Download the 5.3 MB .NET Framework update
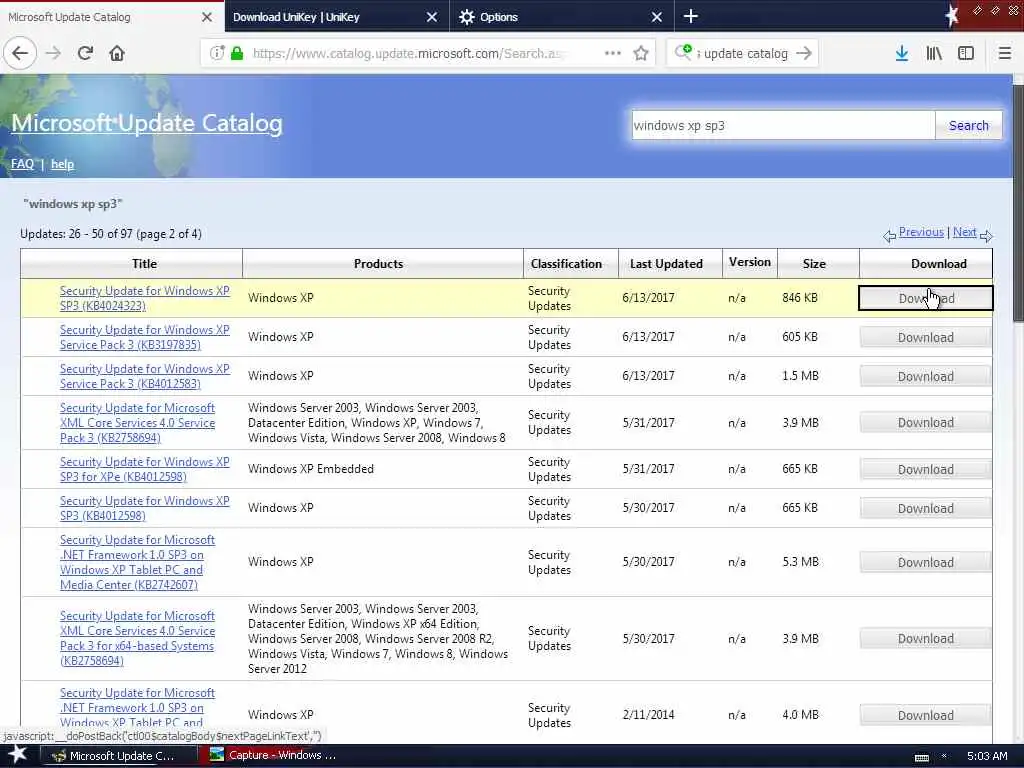Viewport: 1024px width, 768px height. coord(925,562)
